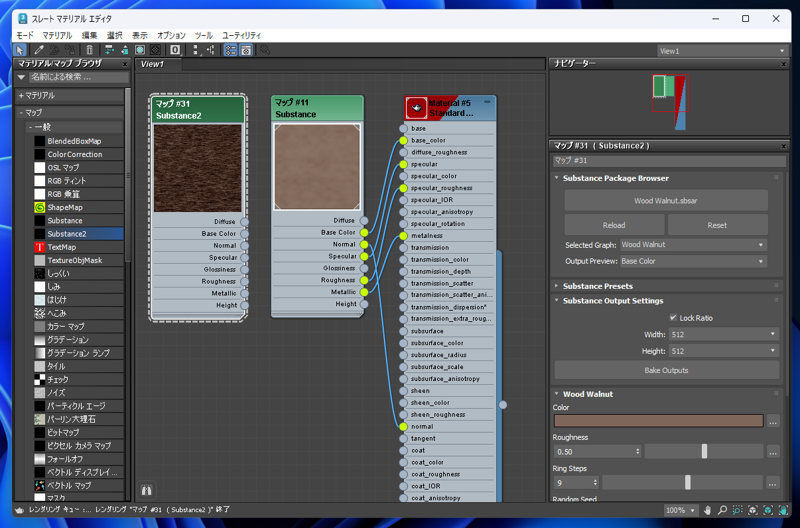Select the Pan tool hand icon
The image size is (800, 528).
pos(707,510)
